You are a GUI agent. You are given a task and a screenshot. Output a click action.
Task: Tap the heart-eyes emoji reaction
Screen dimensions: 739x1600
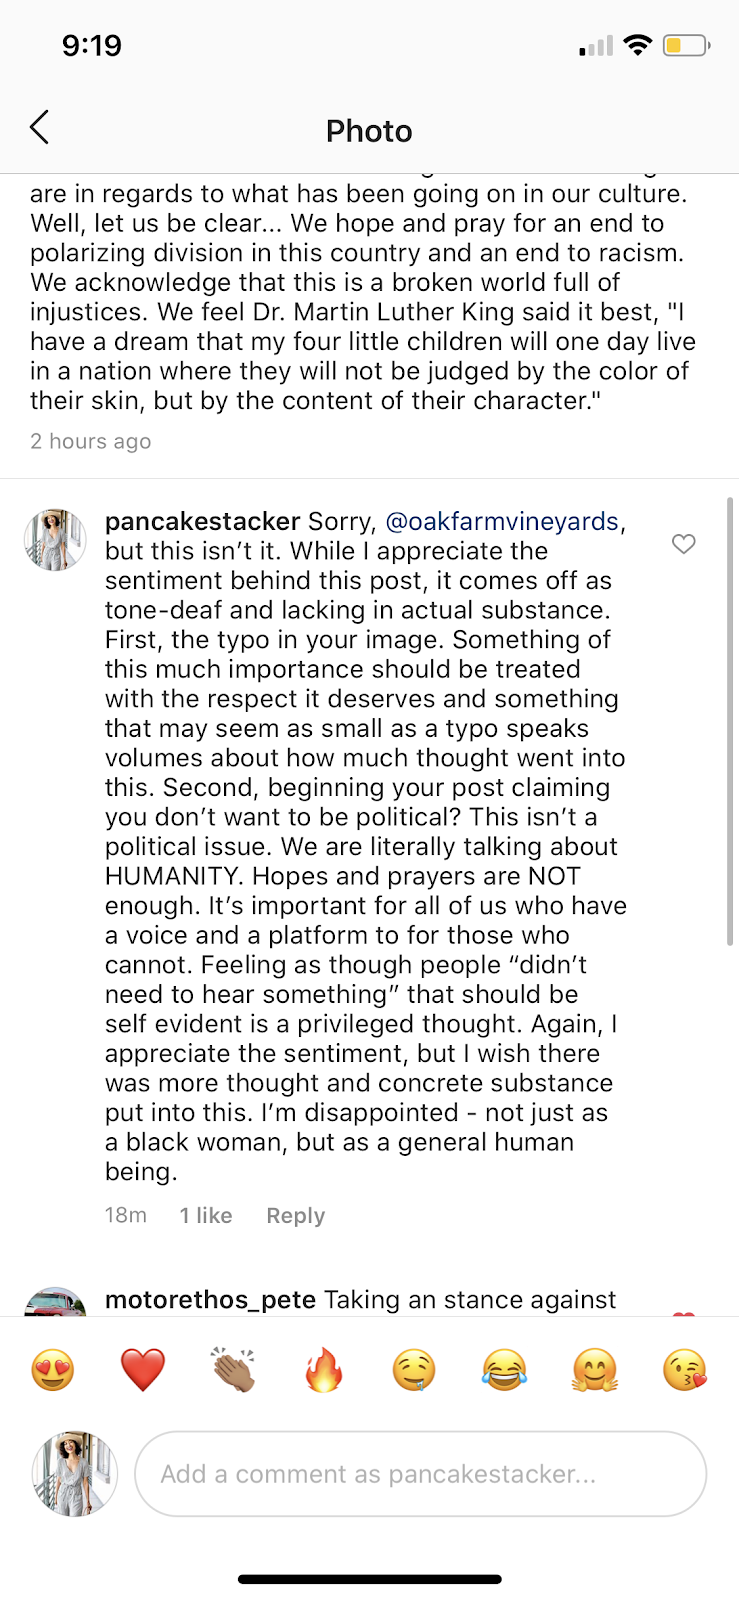53,1369
